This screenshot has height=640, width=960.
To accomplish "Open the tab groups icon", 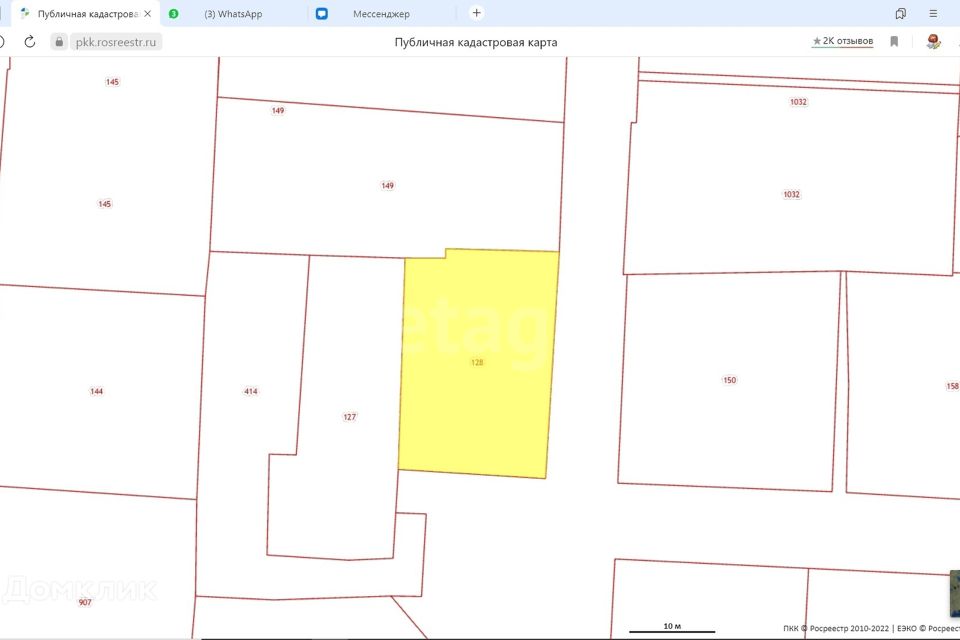I will [x=900, y=13].
